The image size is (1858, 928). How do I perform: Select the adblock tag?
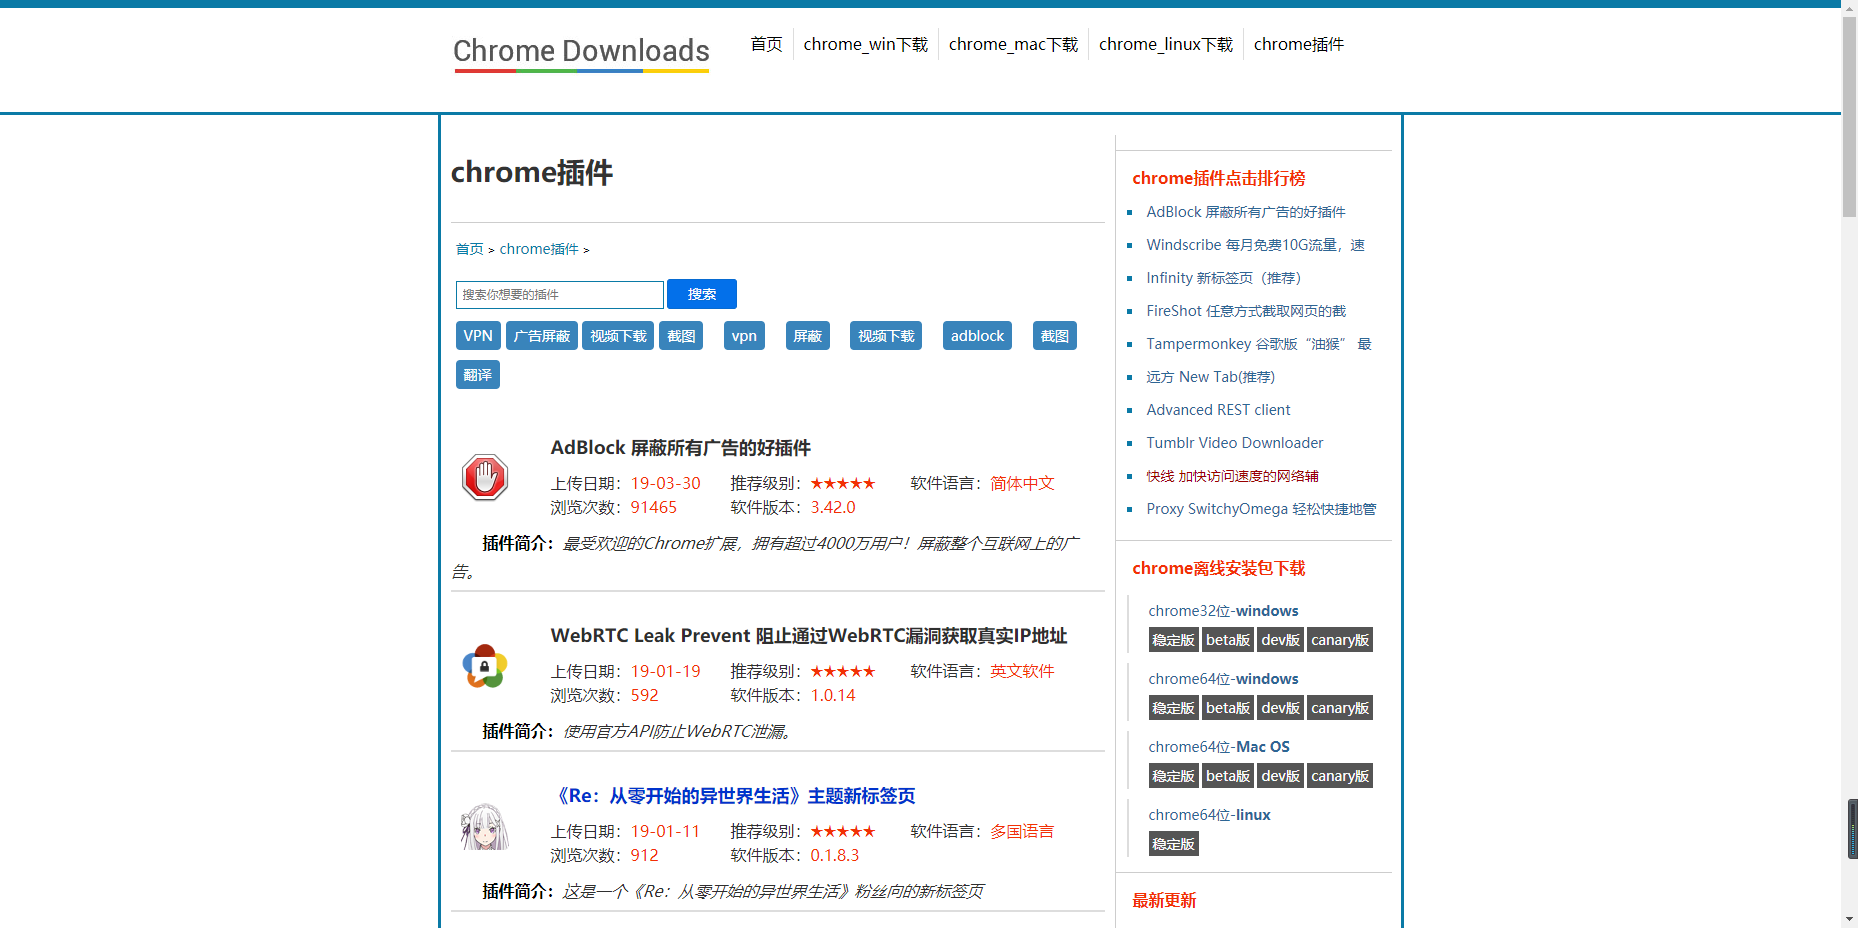pos(977,336)
